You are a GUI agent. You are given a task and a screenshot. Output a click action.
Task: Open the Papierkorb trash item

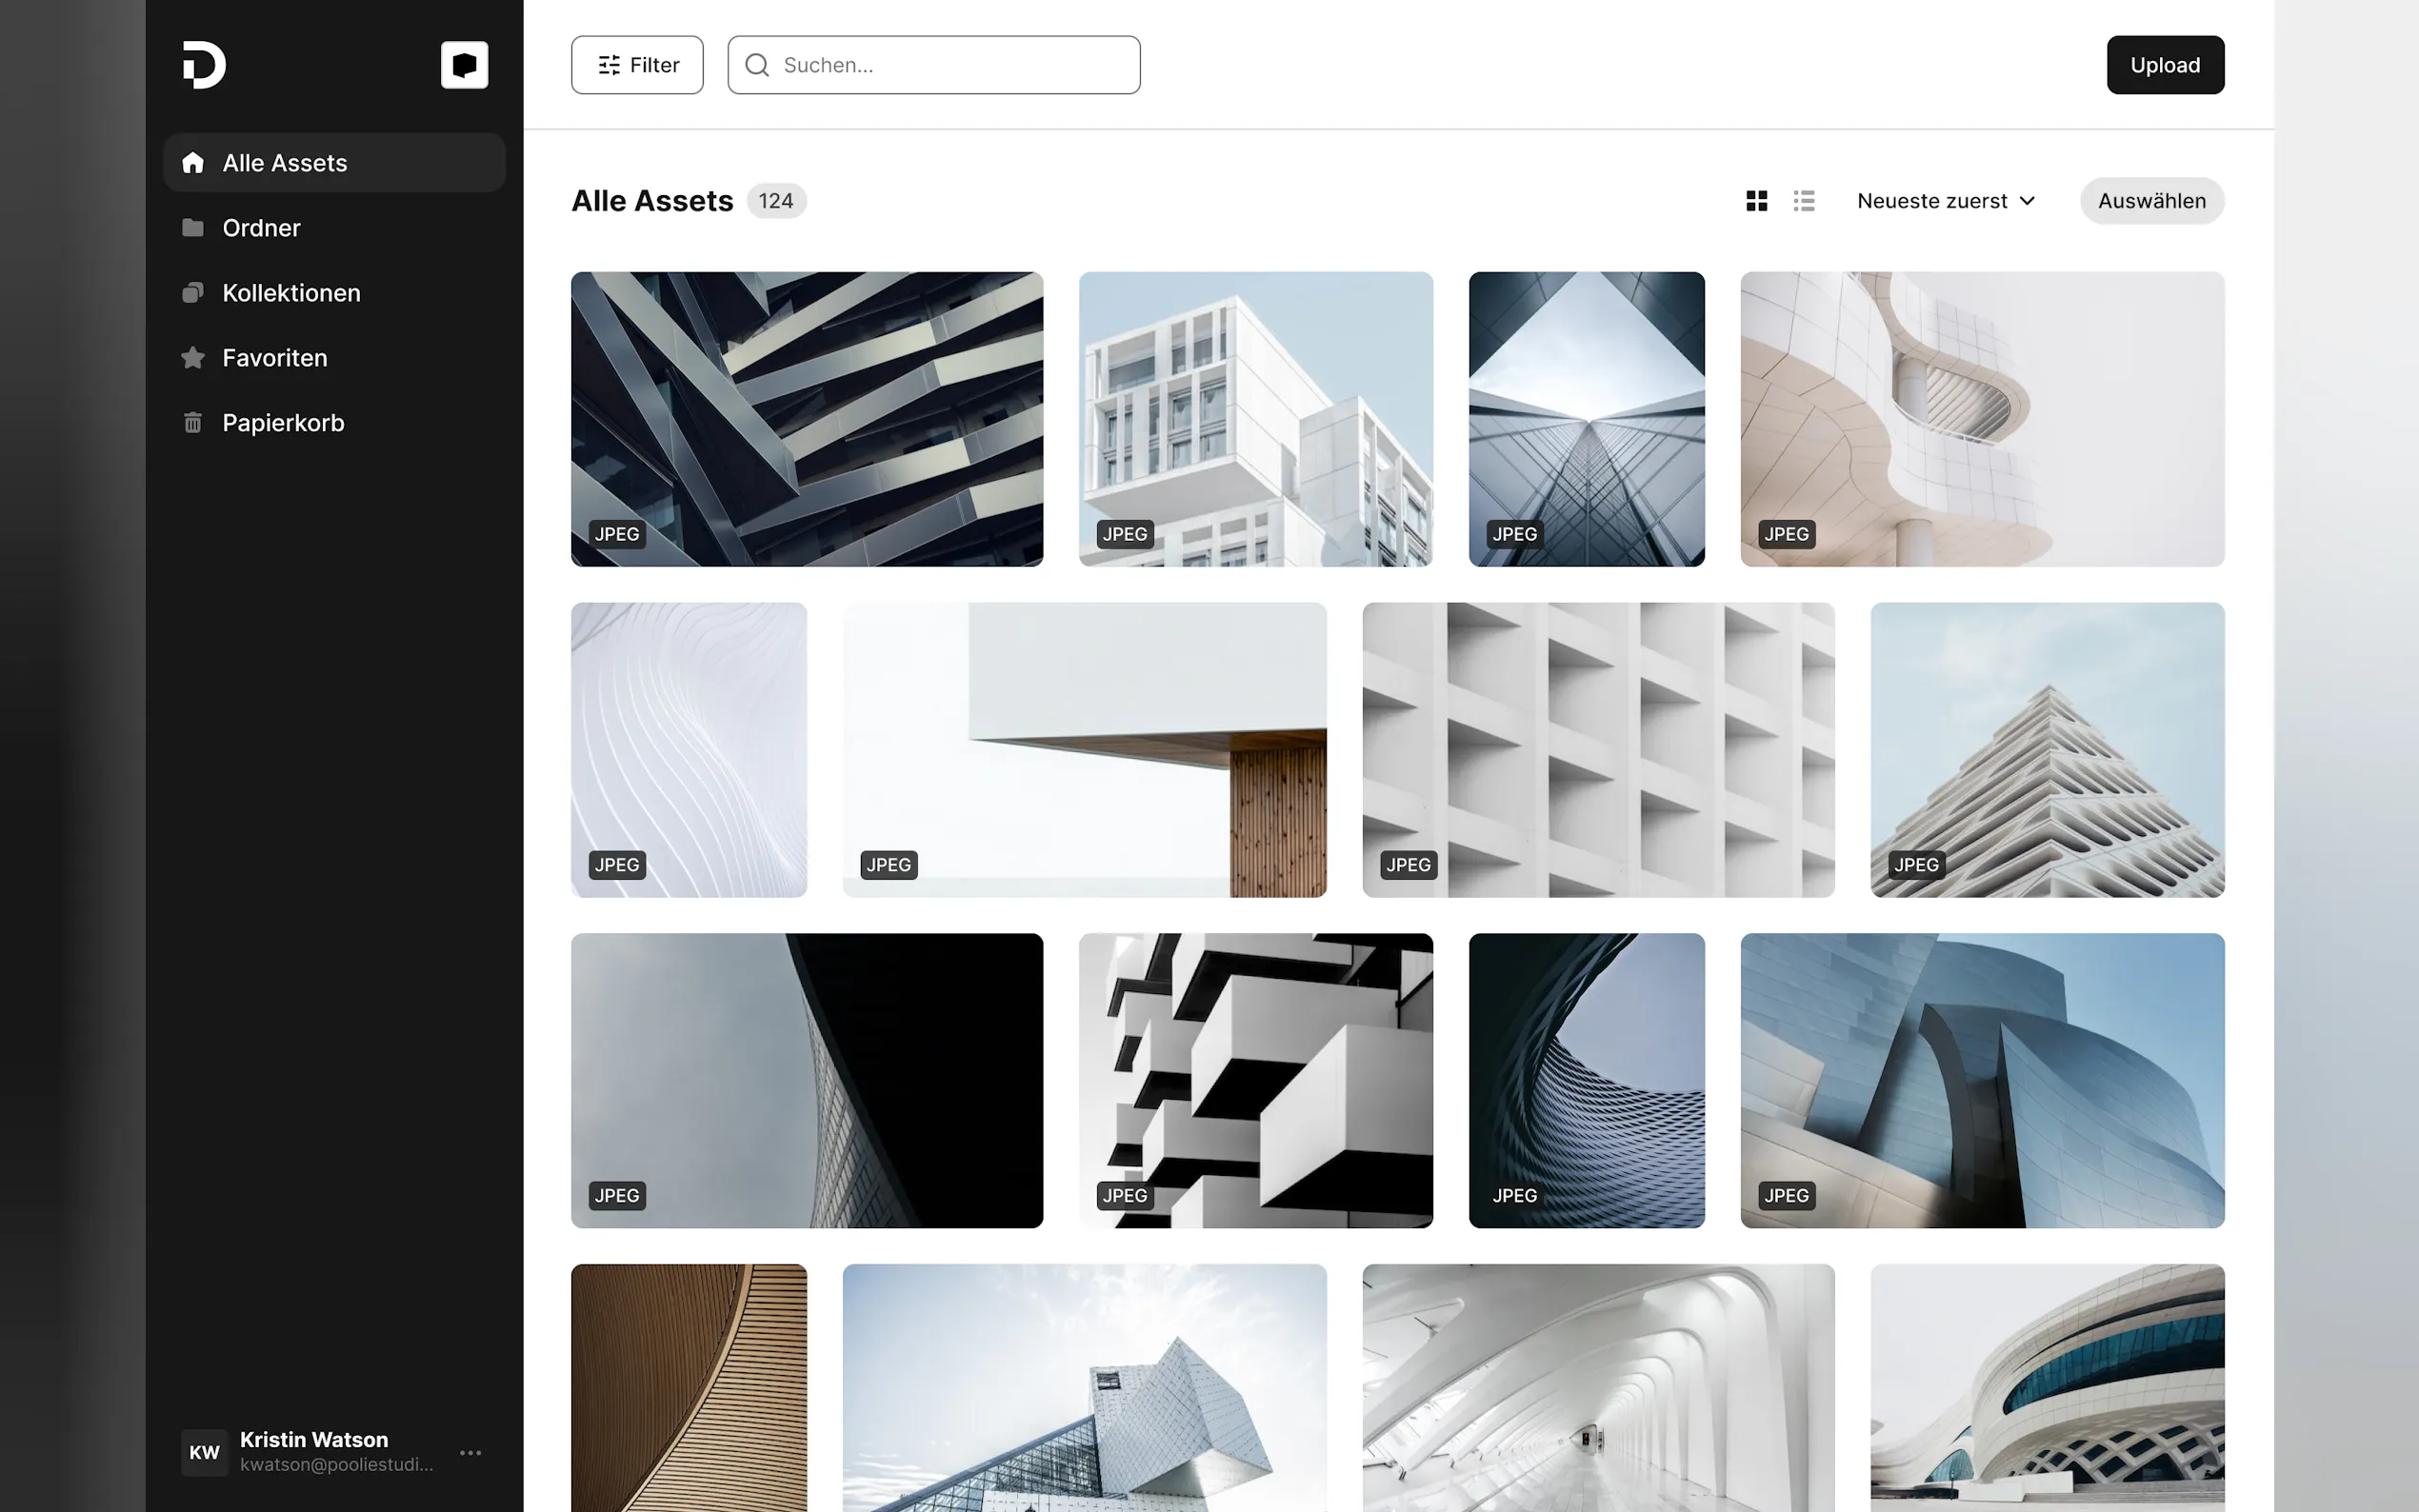282,423
